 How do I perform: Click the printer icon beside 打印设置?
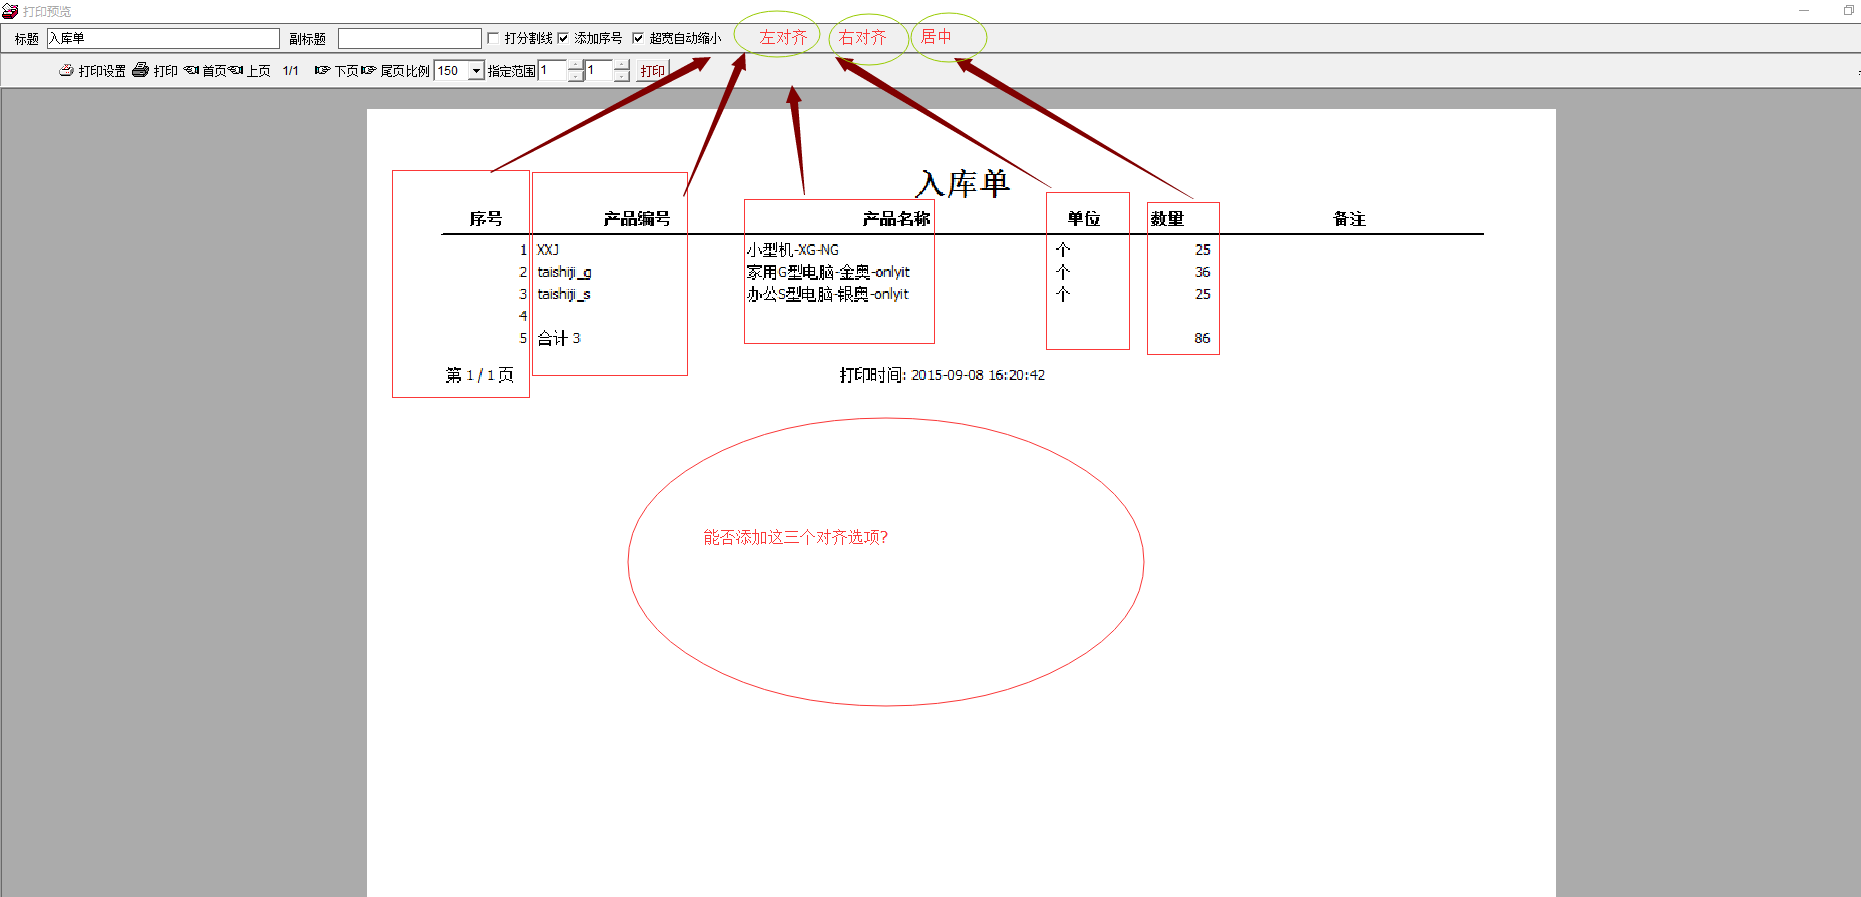tap(141, 70)
